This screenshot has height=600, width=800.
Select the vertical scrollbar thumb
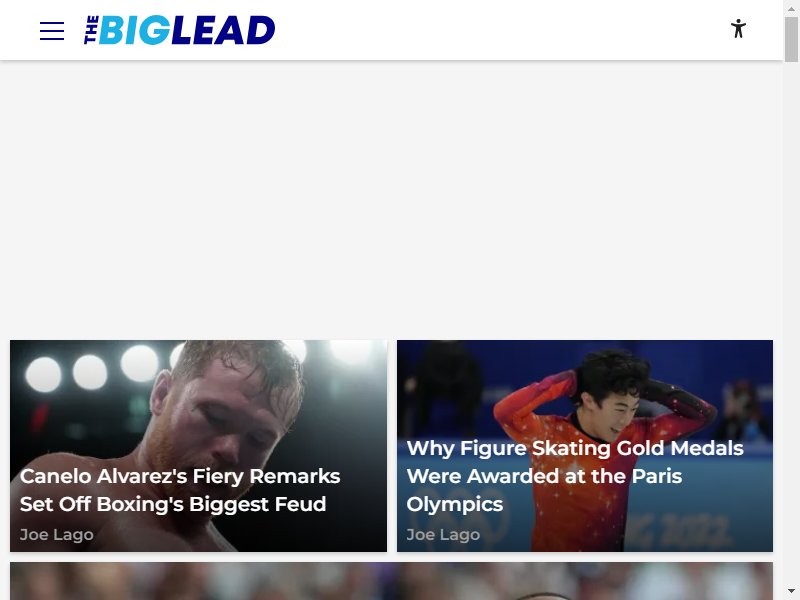coord(791,39)
